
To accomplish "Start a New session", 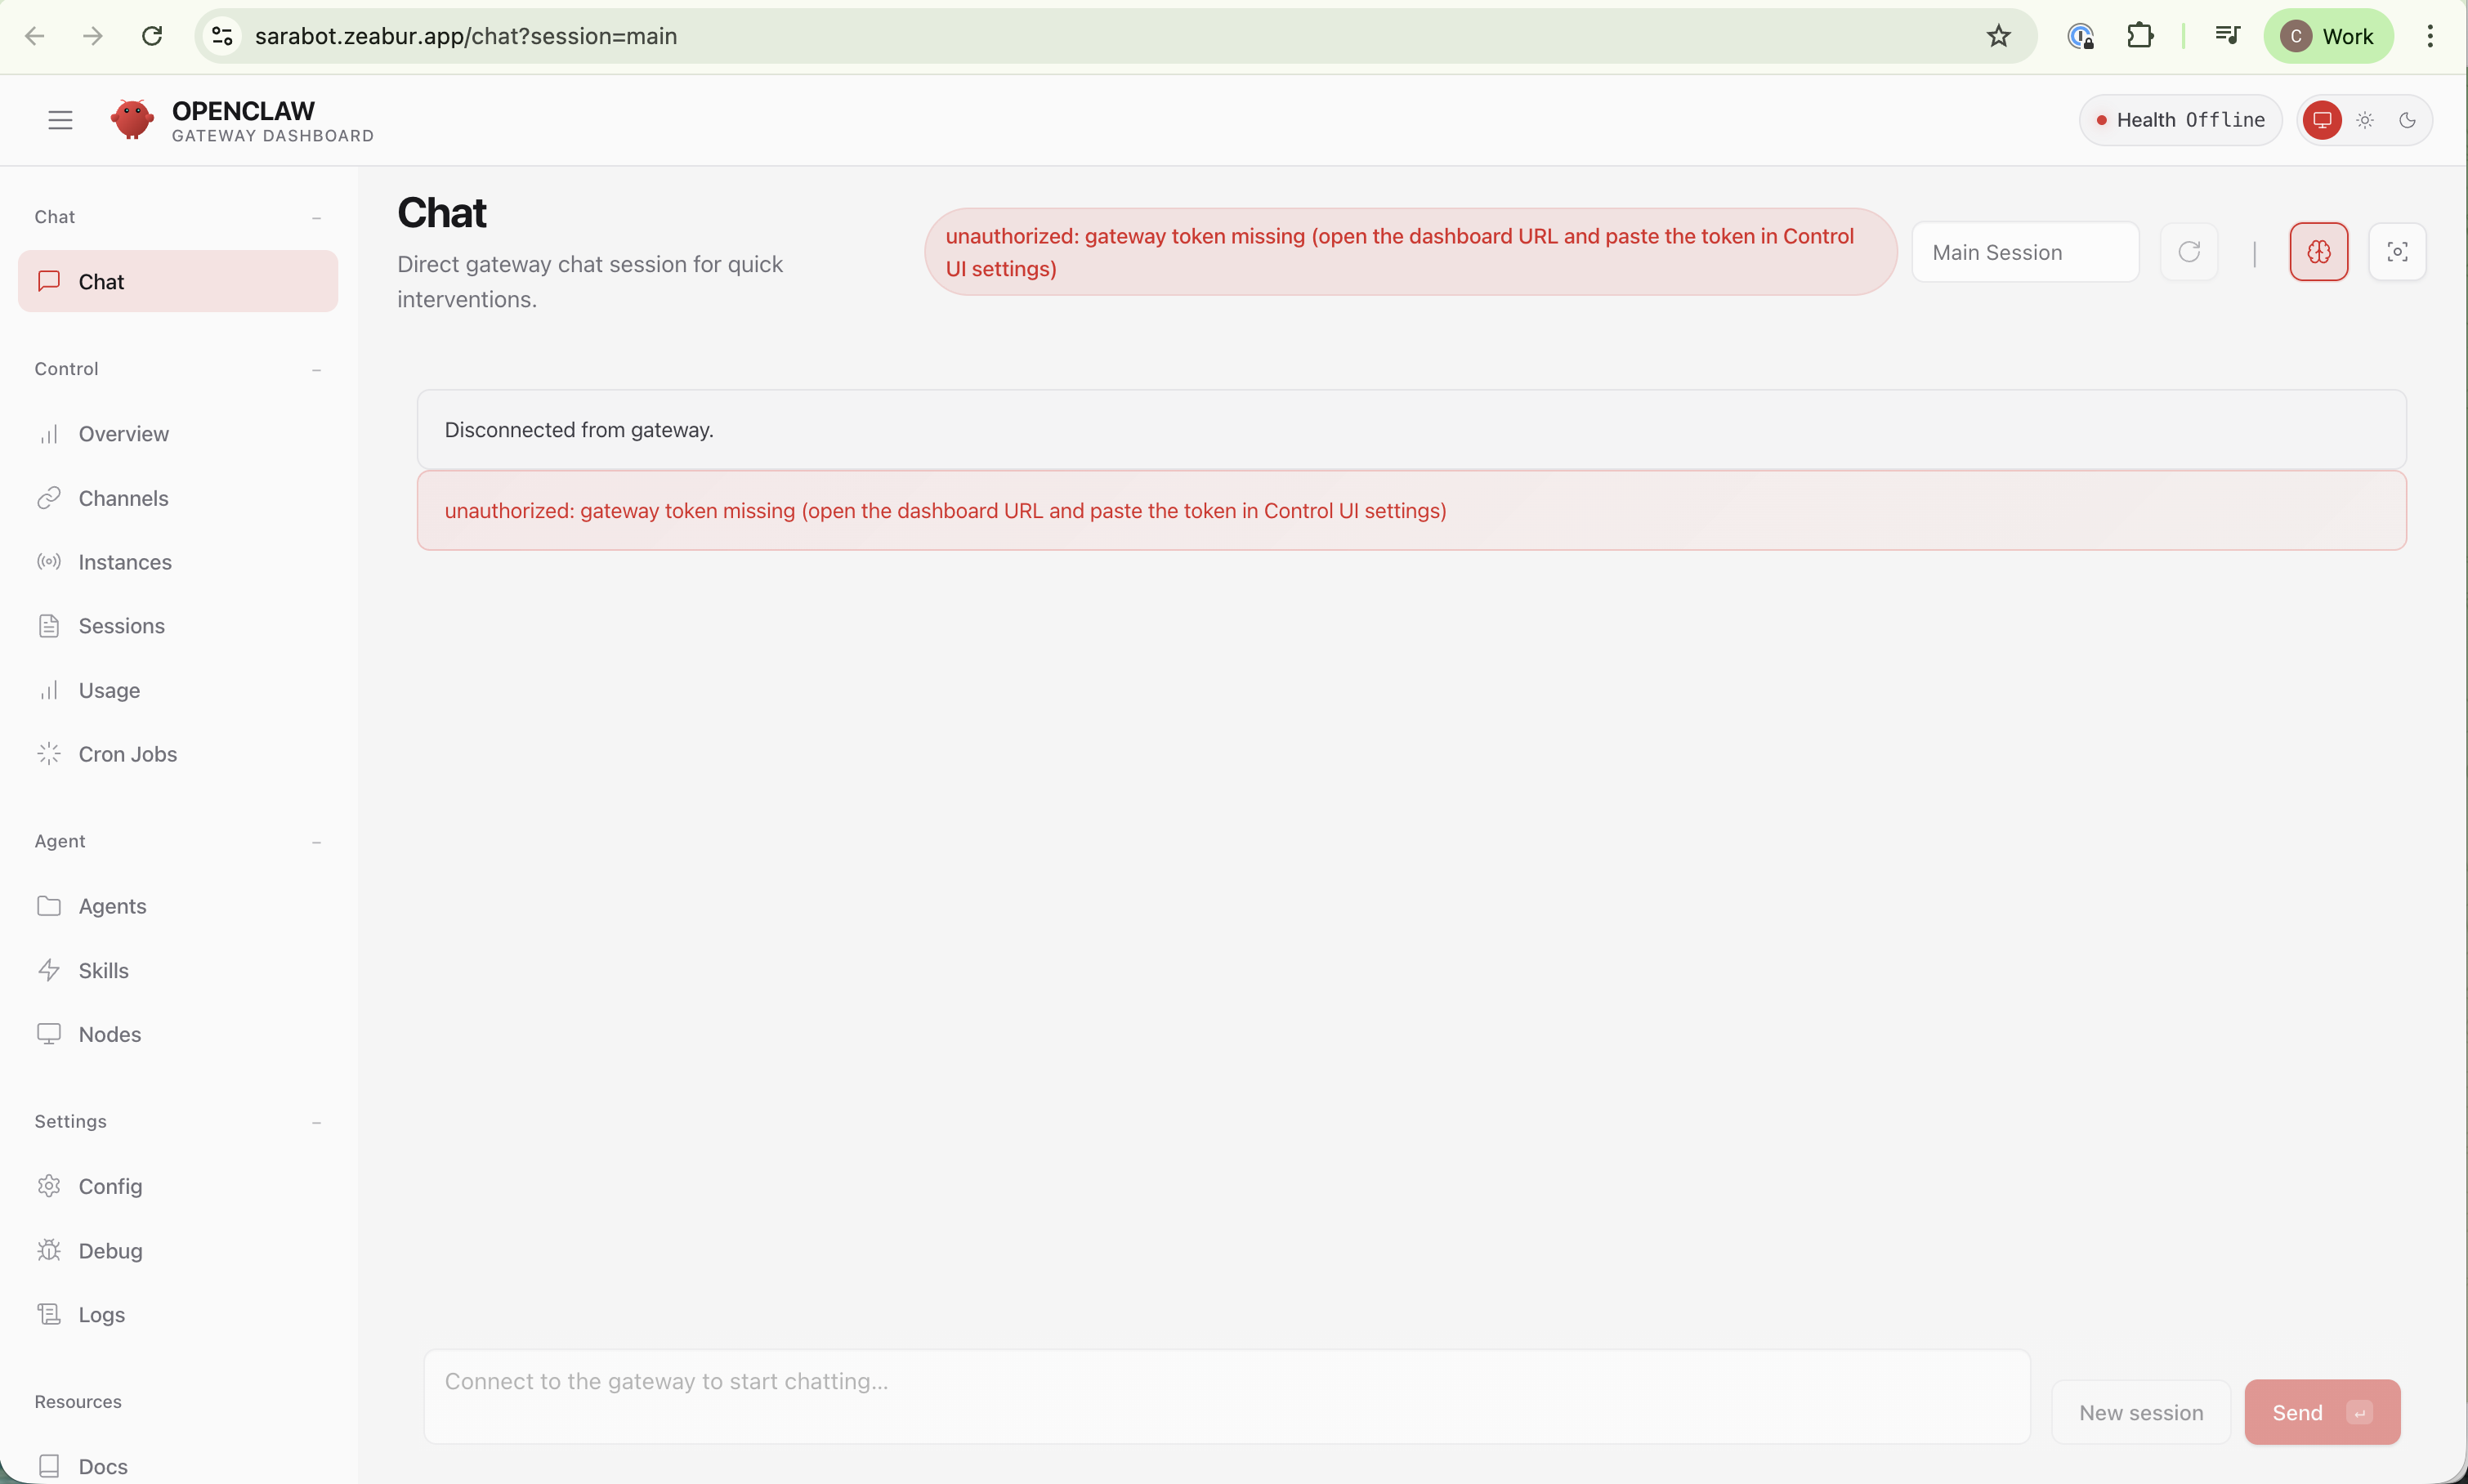I will (2140, 1411).
